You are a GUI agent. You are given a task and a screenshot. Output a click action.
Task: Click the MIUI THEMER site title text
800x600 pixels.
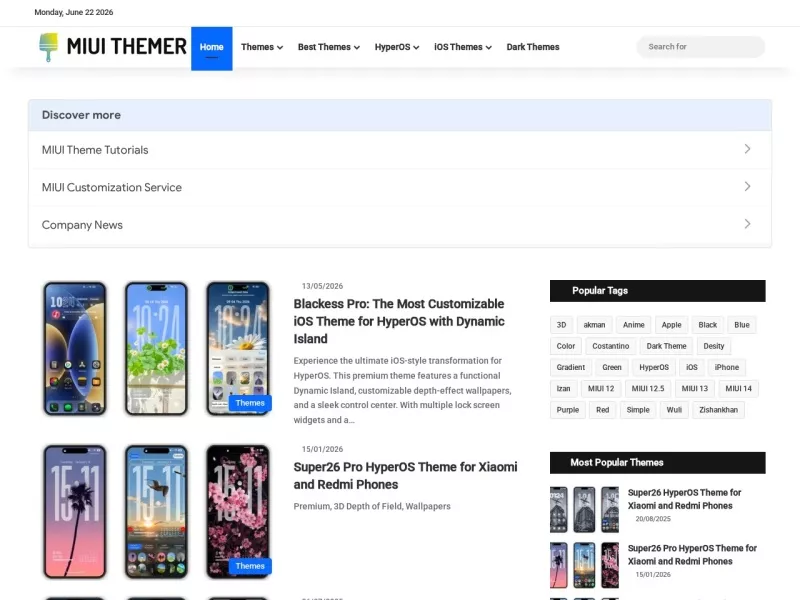127,46
